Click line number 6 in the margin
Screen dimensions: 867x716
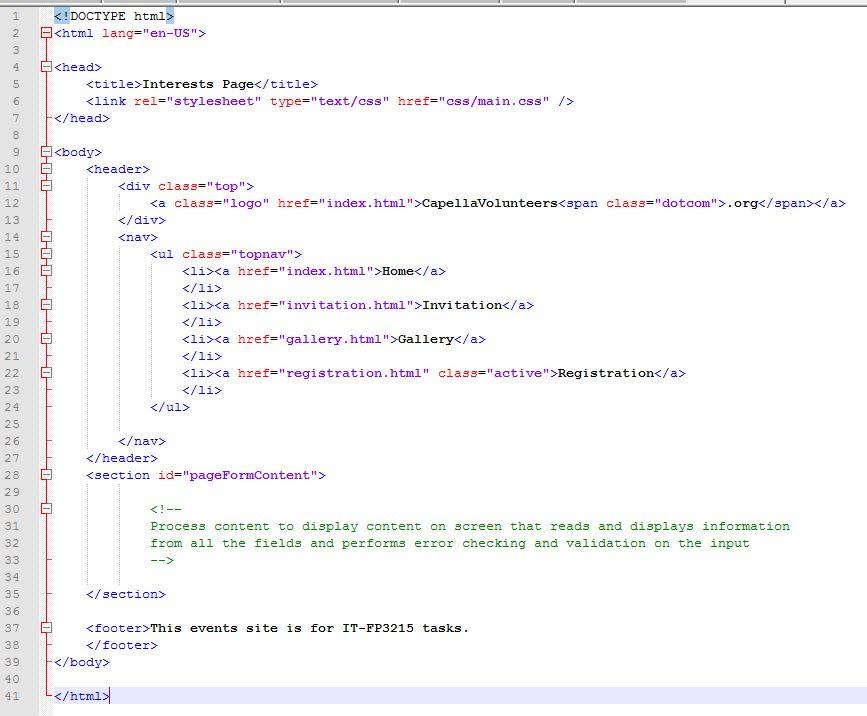point(15,101)
